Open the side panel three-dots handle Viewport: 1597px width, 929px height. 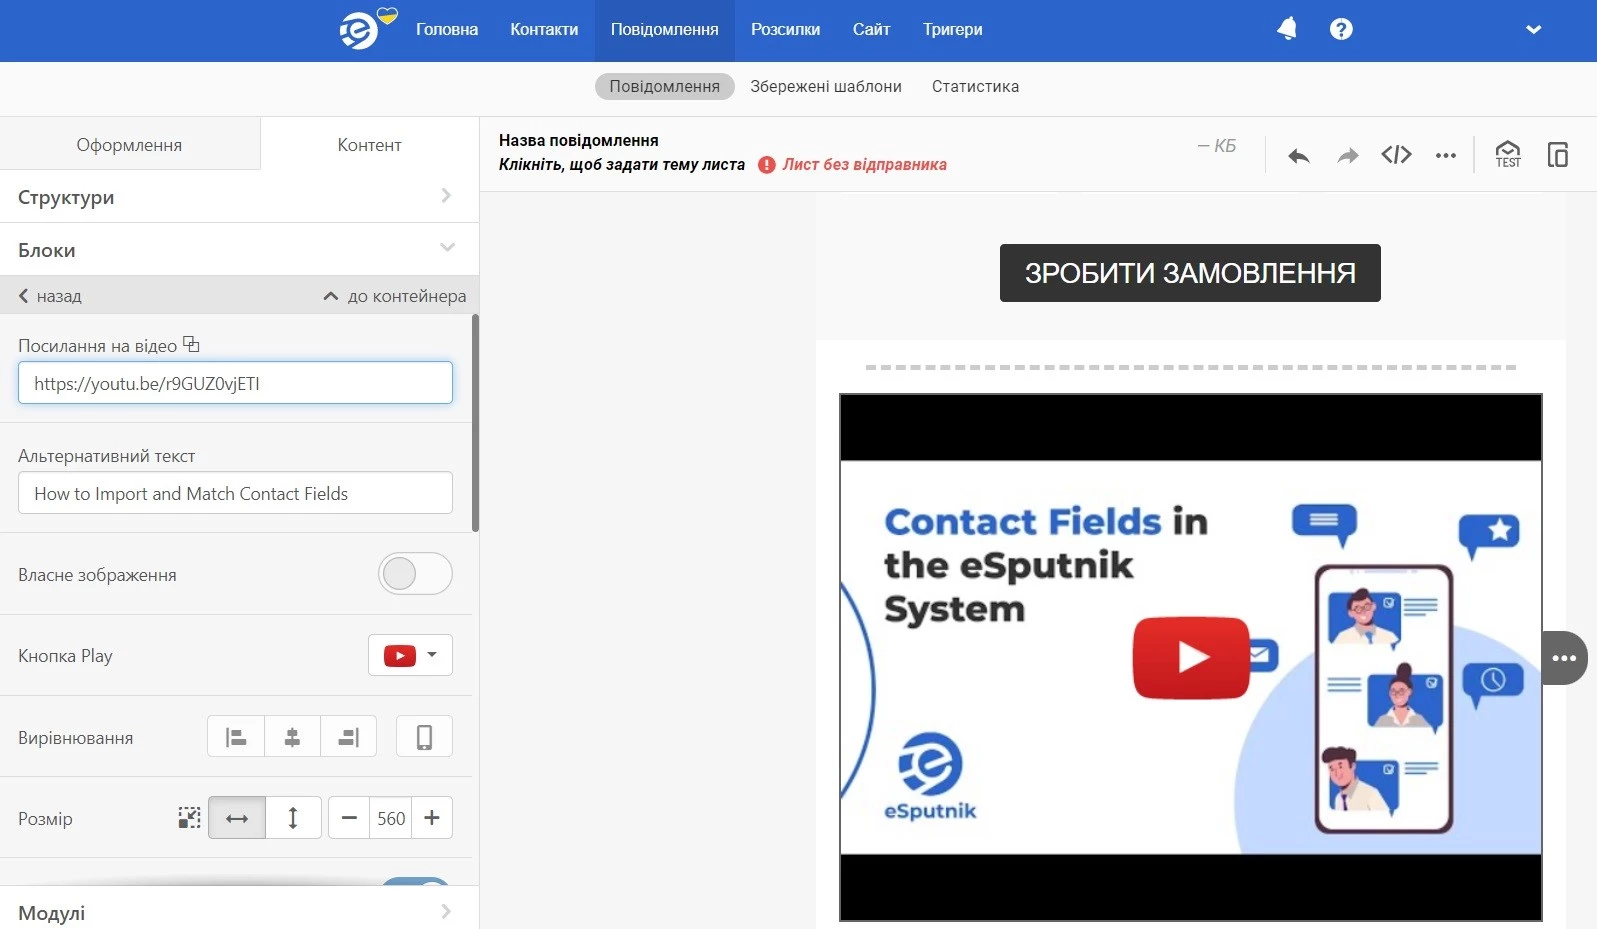(1564, 658)
